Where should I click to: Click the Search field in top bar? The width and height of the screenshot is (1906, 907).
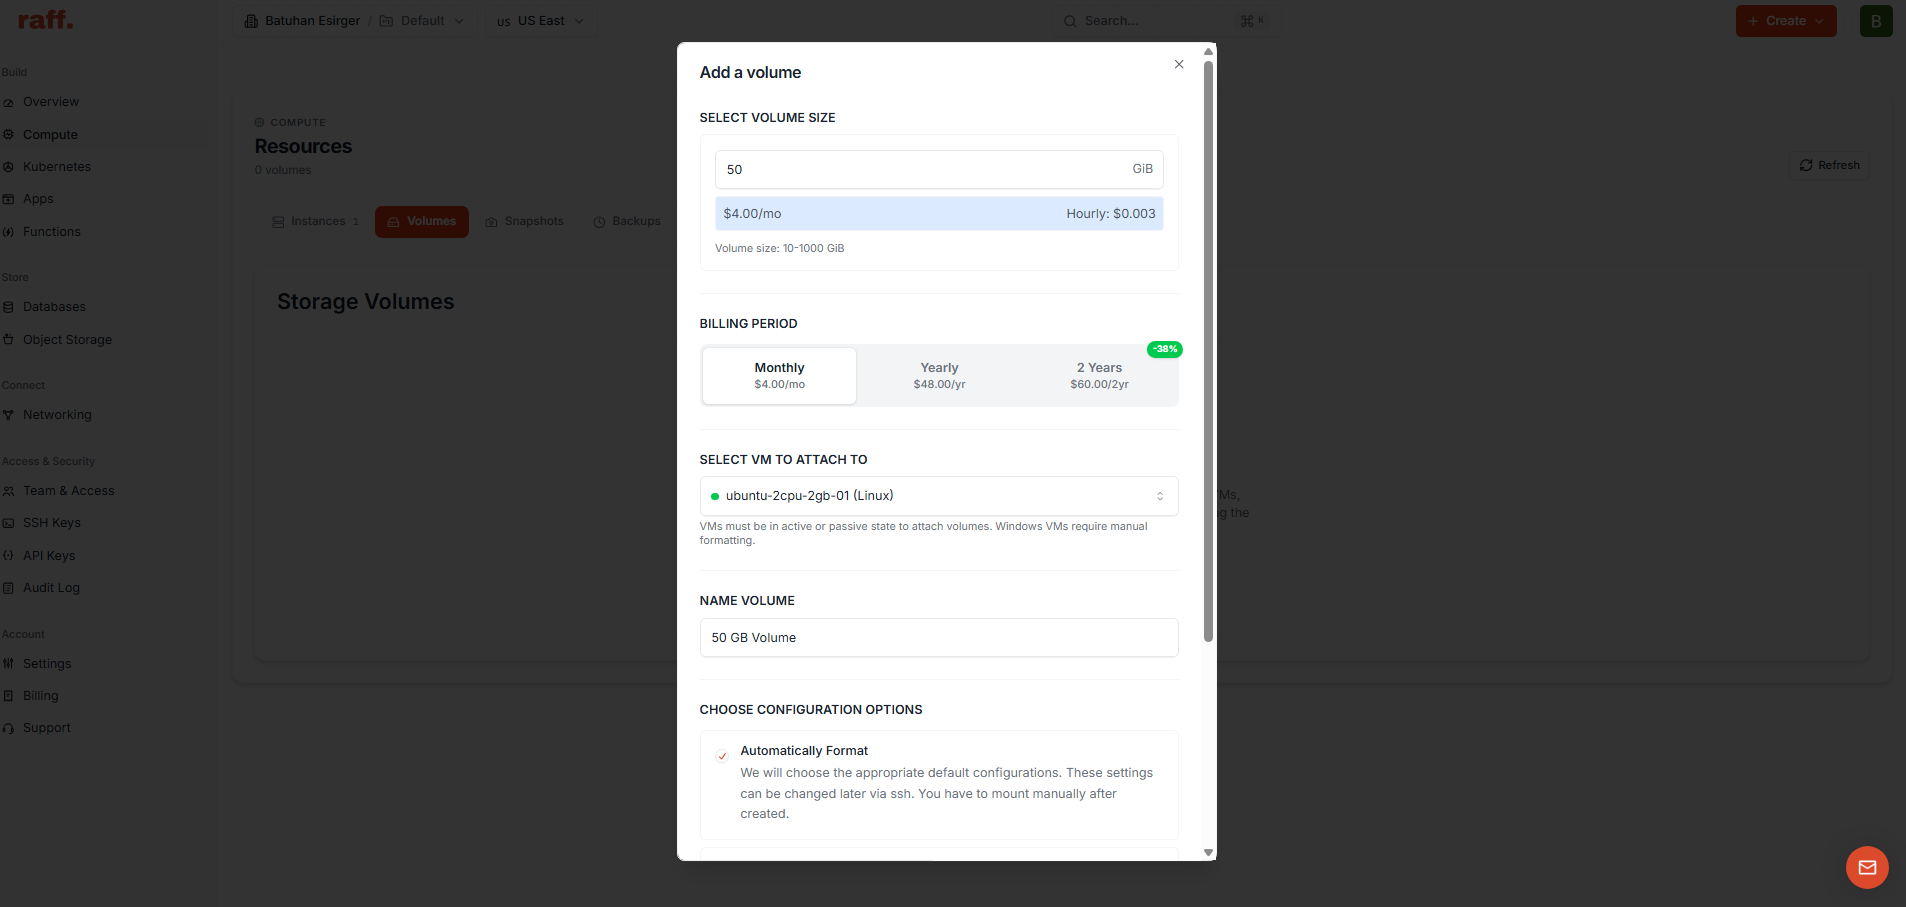click(x=1165, y=21)
